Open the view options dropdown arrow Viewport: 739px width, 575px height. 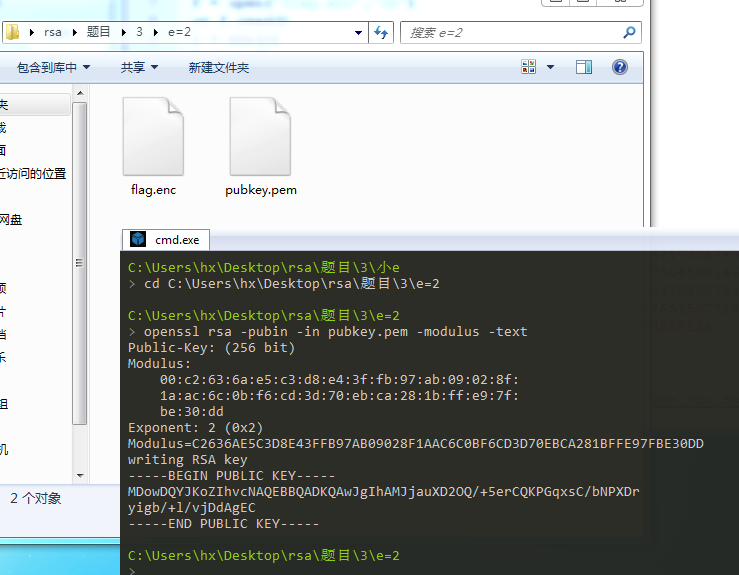click(550, 67)
